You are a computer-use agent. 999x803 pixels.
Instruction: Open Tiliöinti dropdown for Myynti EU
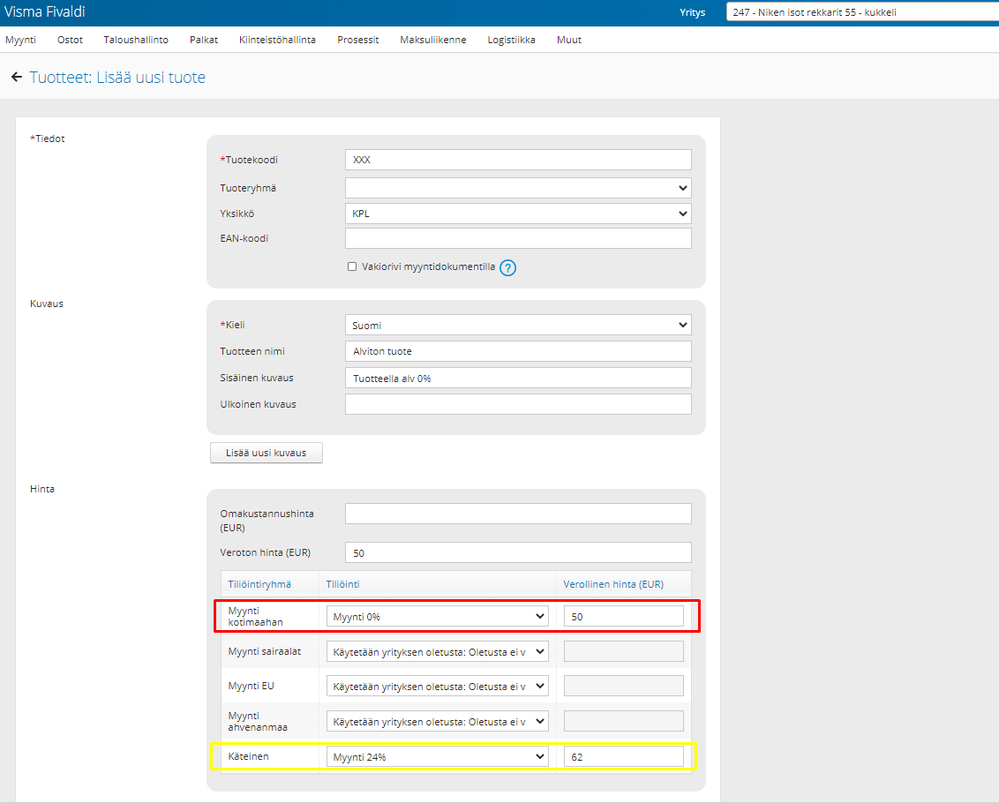pos(437,686)
